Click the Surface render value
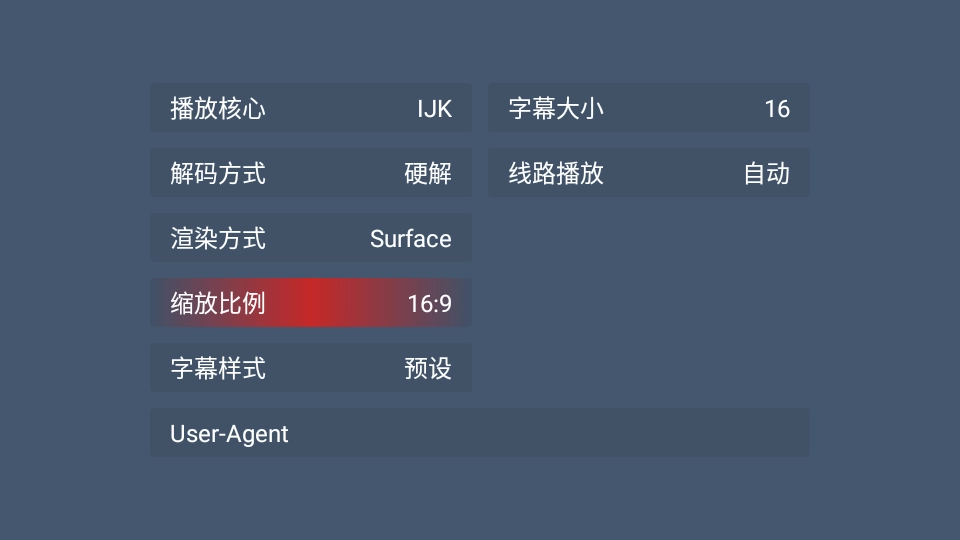The image size is (960, 540). 410,239
